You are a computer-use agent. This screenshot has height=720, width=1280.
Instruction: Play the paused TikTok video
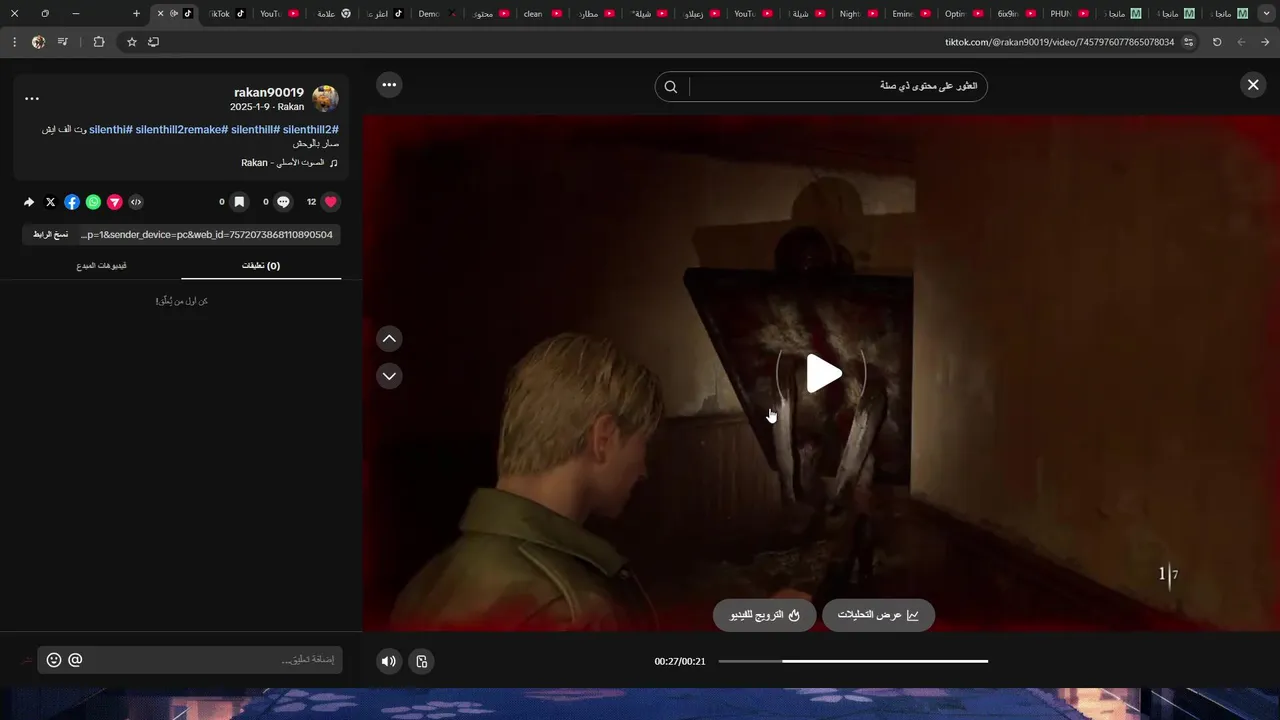(x=823, y=373)
